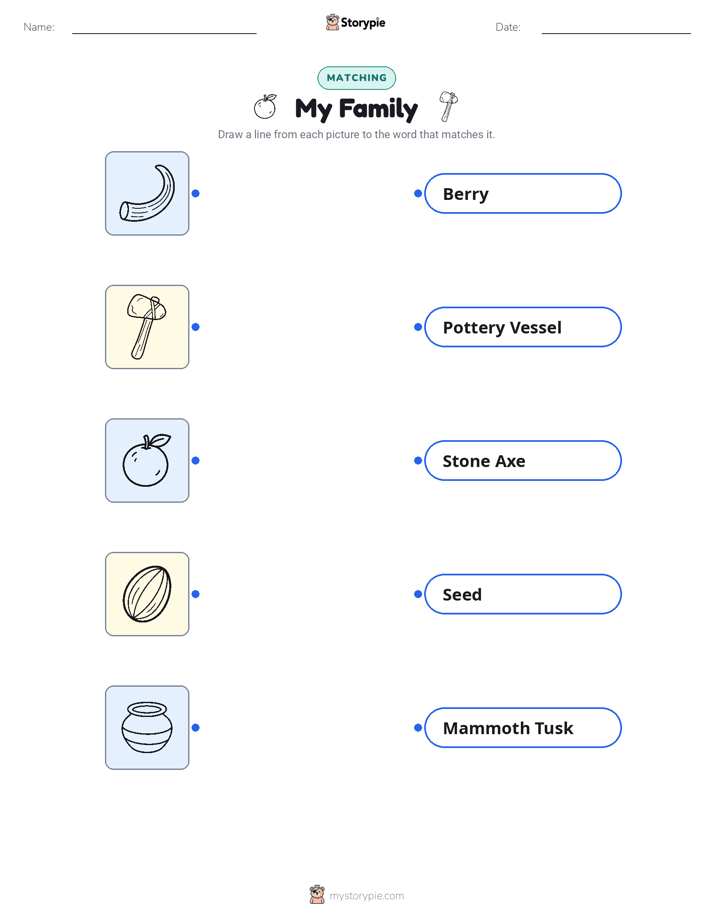The image size is (714, 924).
Task: Click the Mammoth Tusk word box
Action: 523,728
